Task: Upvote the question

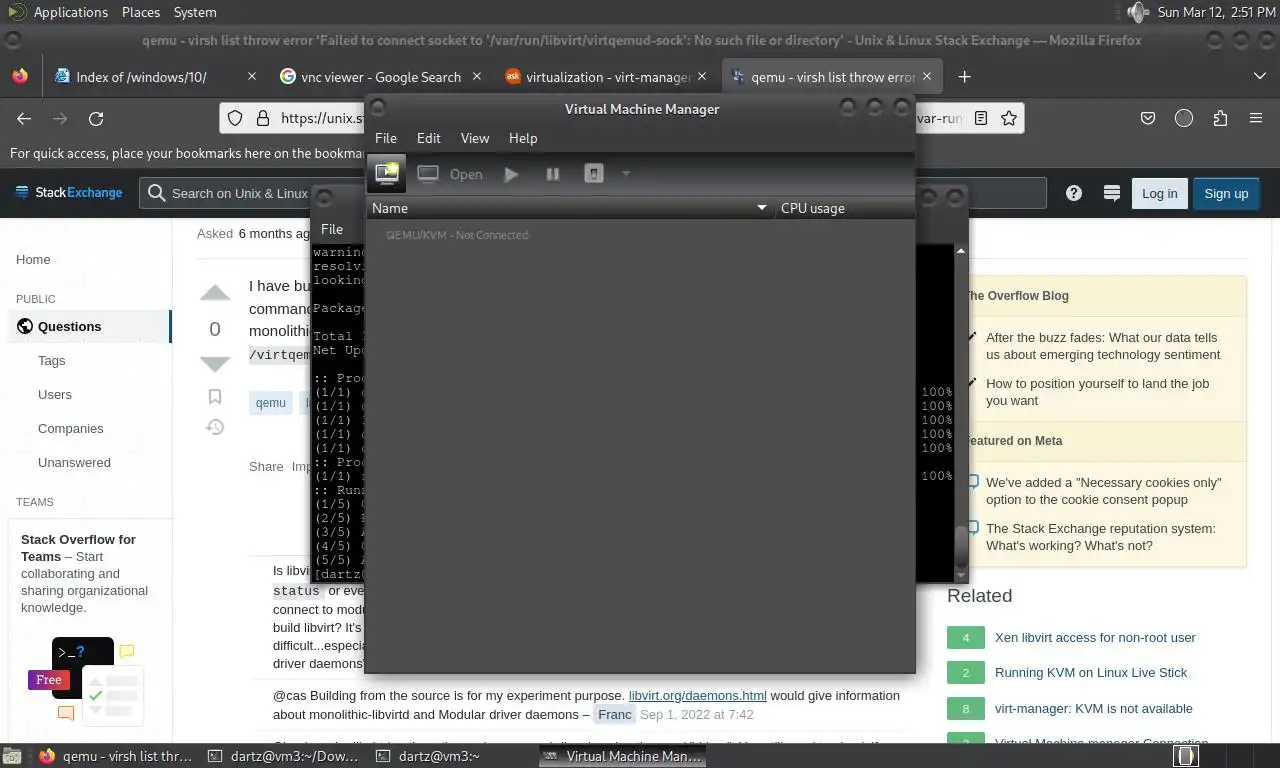Action: click(x=215, y=293)
